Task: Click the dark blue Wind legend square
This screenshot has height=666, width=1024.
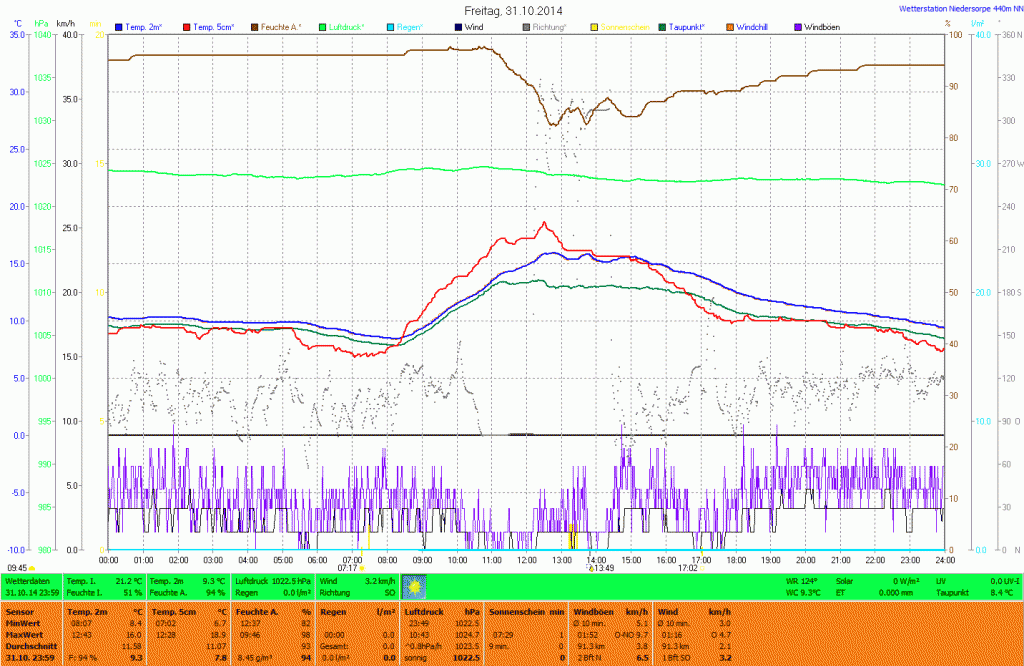Action: [459, 27]
